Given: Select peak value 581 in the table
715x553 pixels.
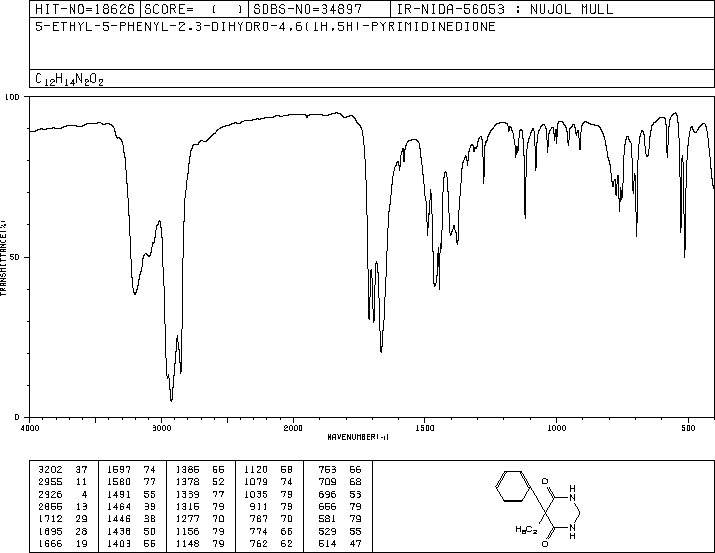Looking at the screenshot, I should [327, 519].
